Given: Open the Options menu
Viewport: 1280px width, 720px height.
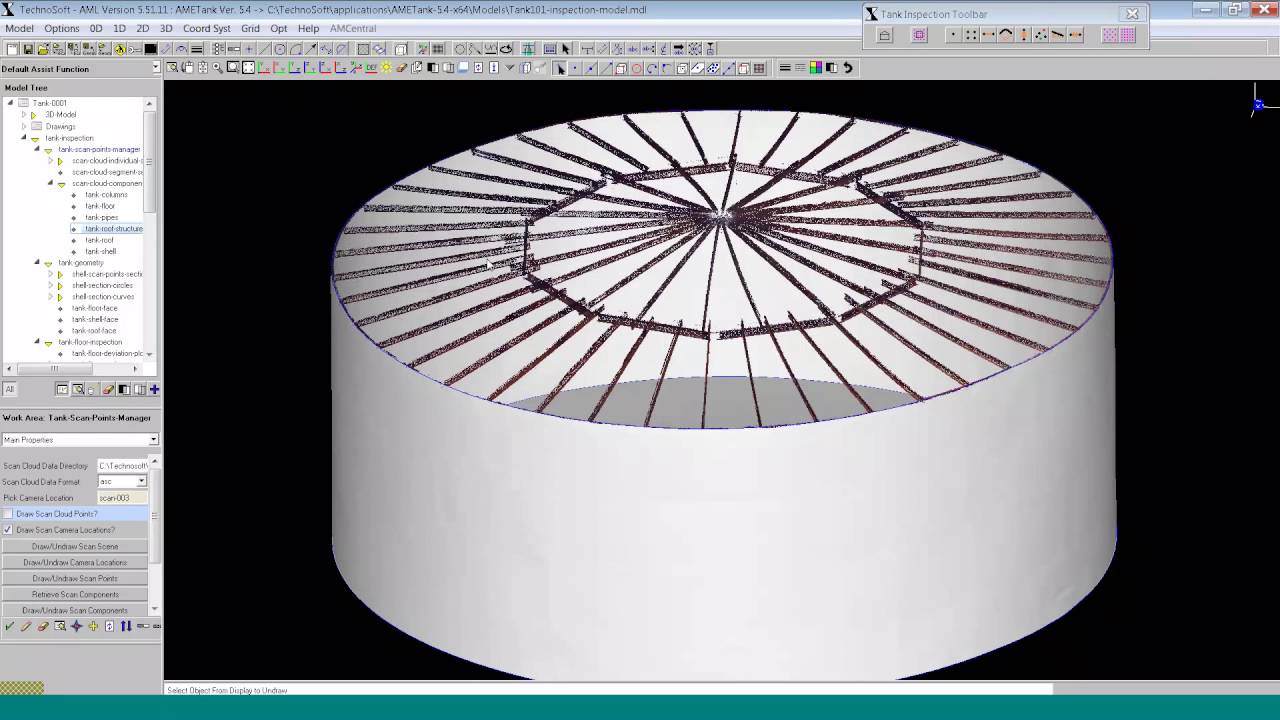Looking at the screenshot, I should click(x=62, y=28).
